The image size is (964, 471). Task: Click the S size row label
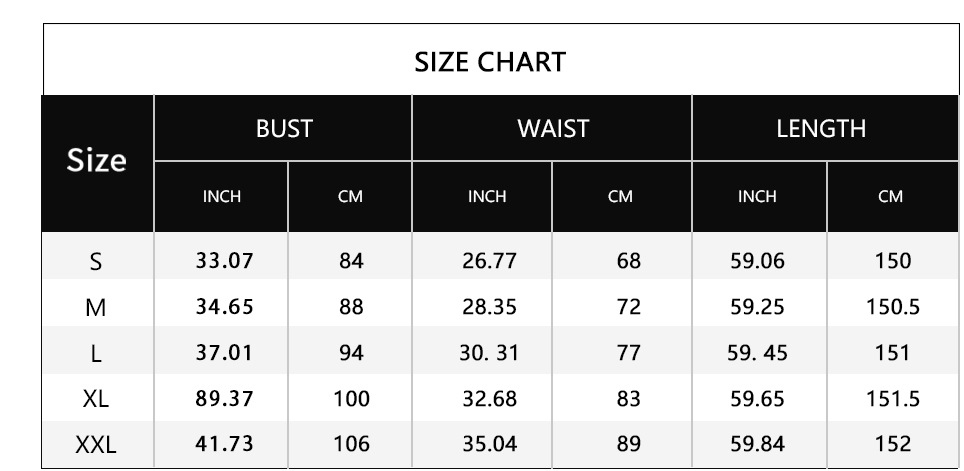[x=96, y=262]
